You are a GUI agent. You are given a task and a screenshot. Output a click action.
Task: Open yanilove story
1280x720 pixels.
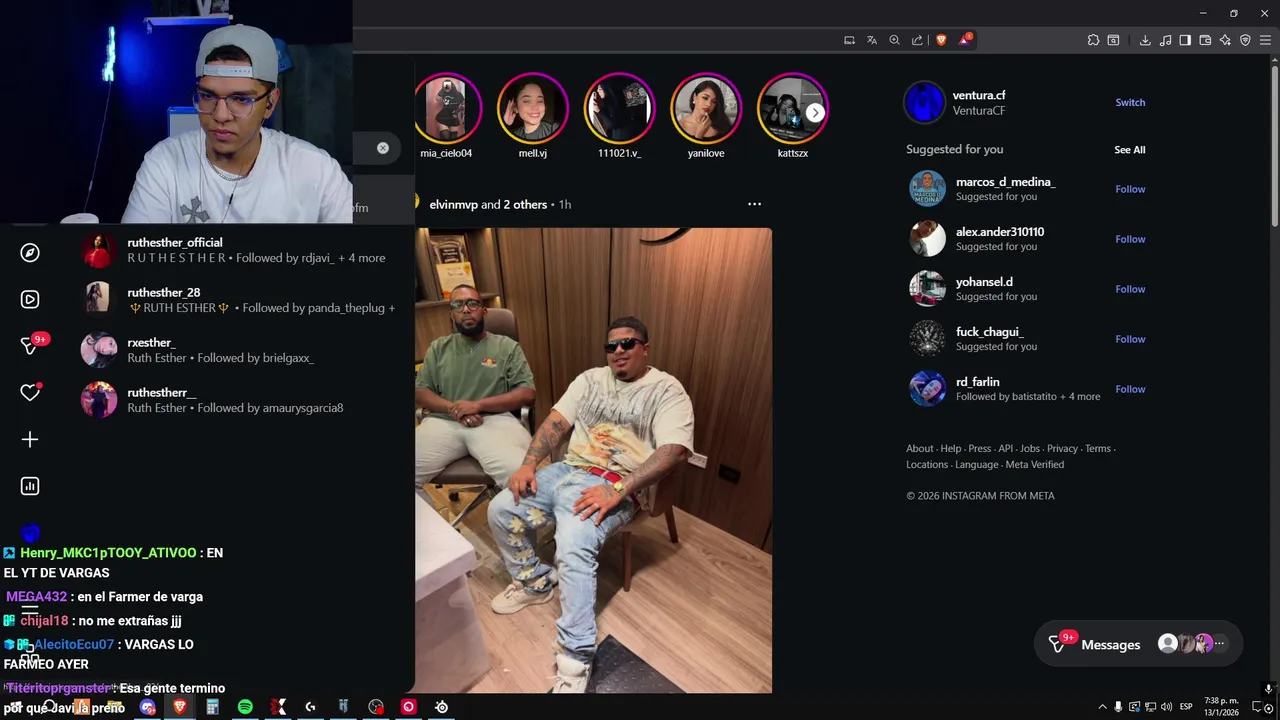pyautogui.click(x=706, y=108)
